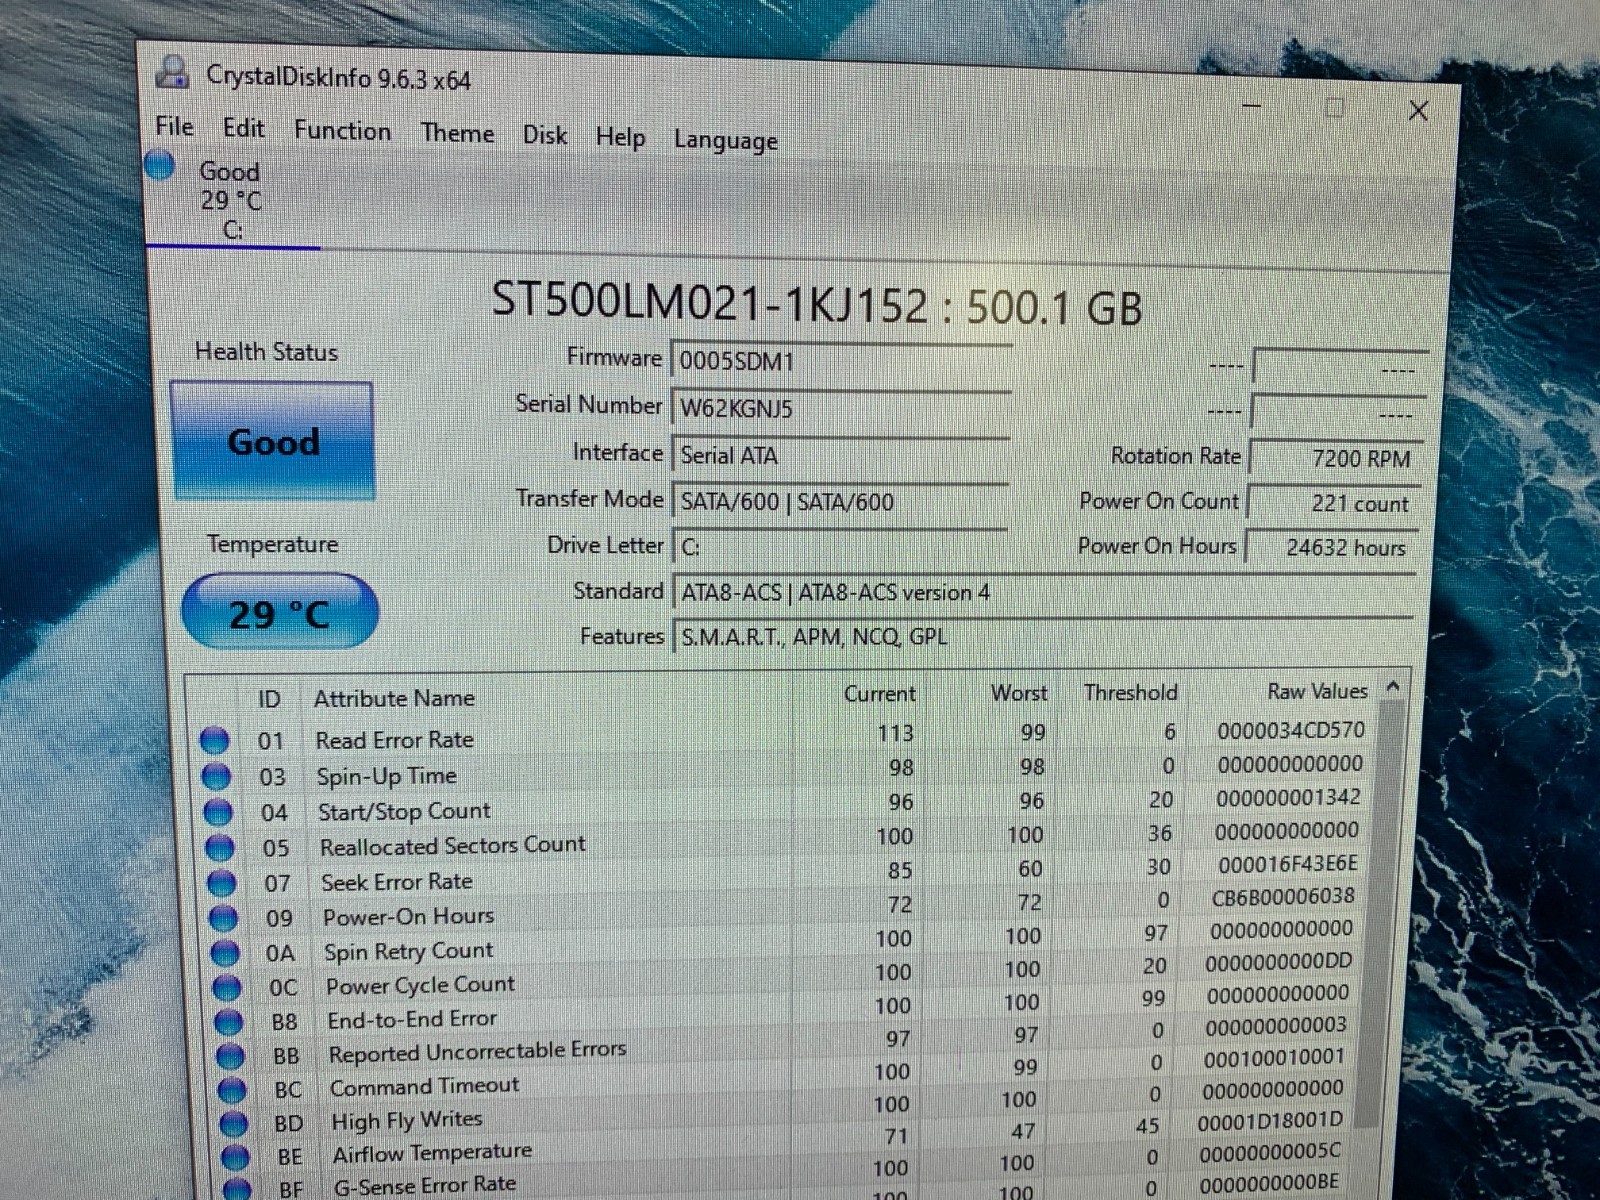This screenshot has width=1600, height=1200.
Task: Open the Help menu
Action: coord(620,137)
